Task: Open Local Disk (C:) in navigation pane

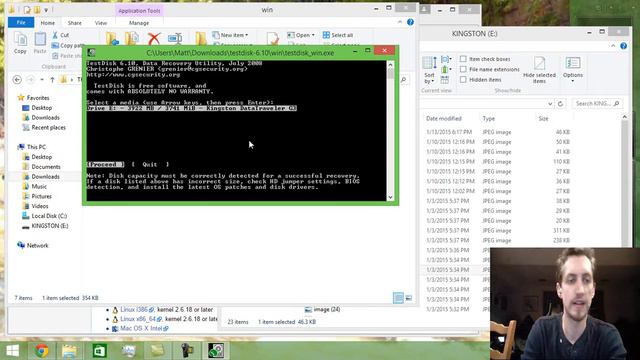Action: [49, 216]
